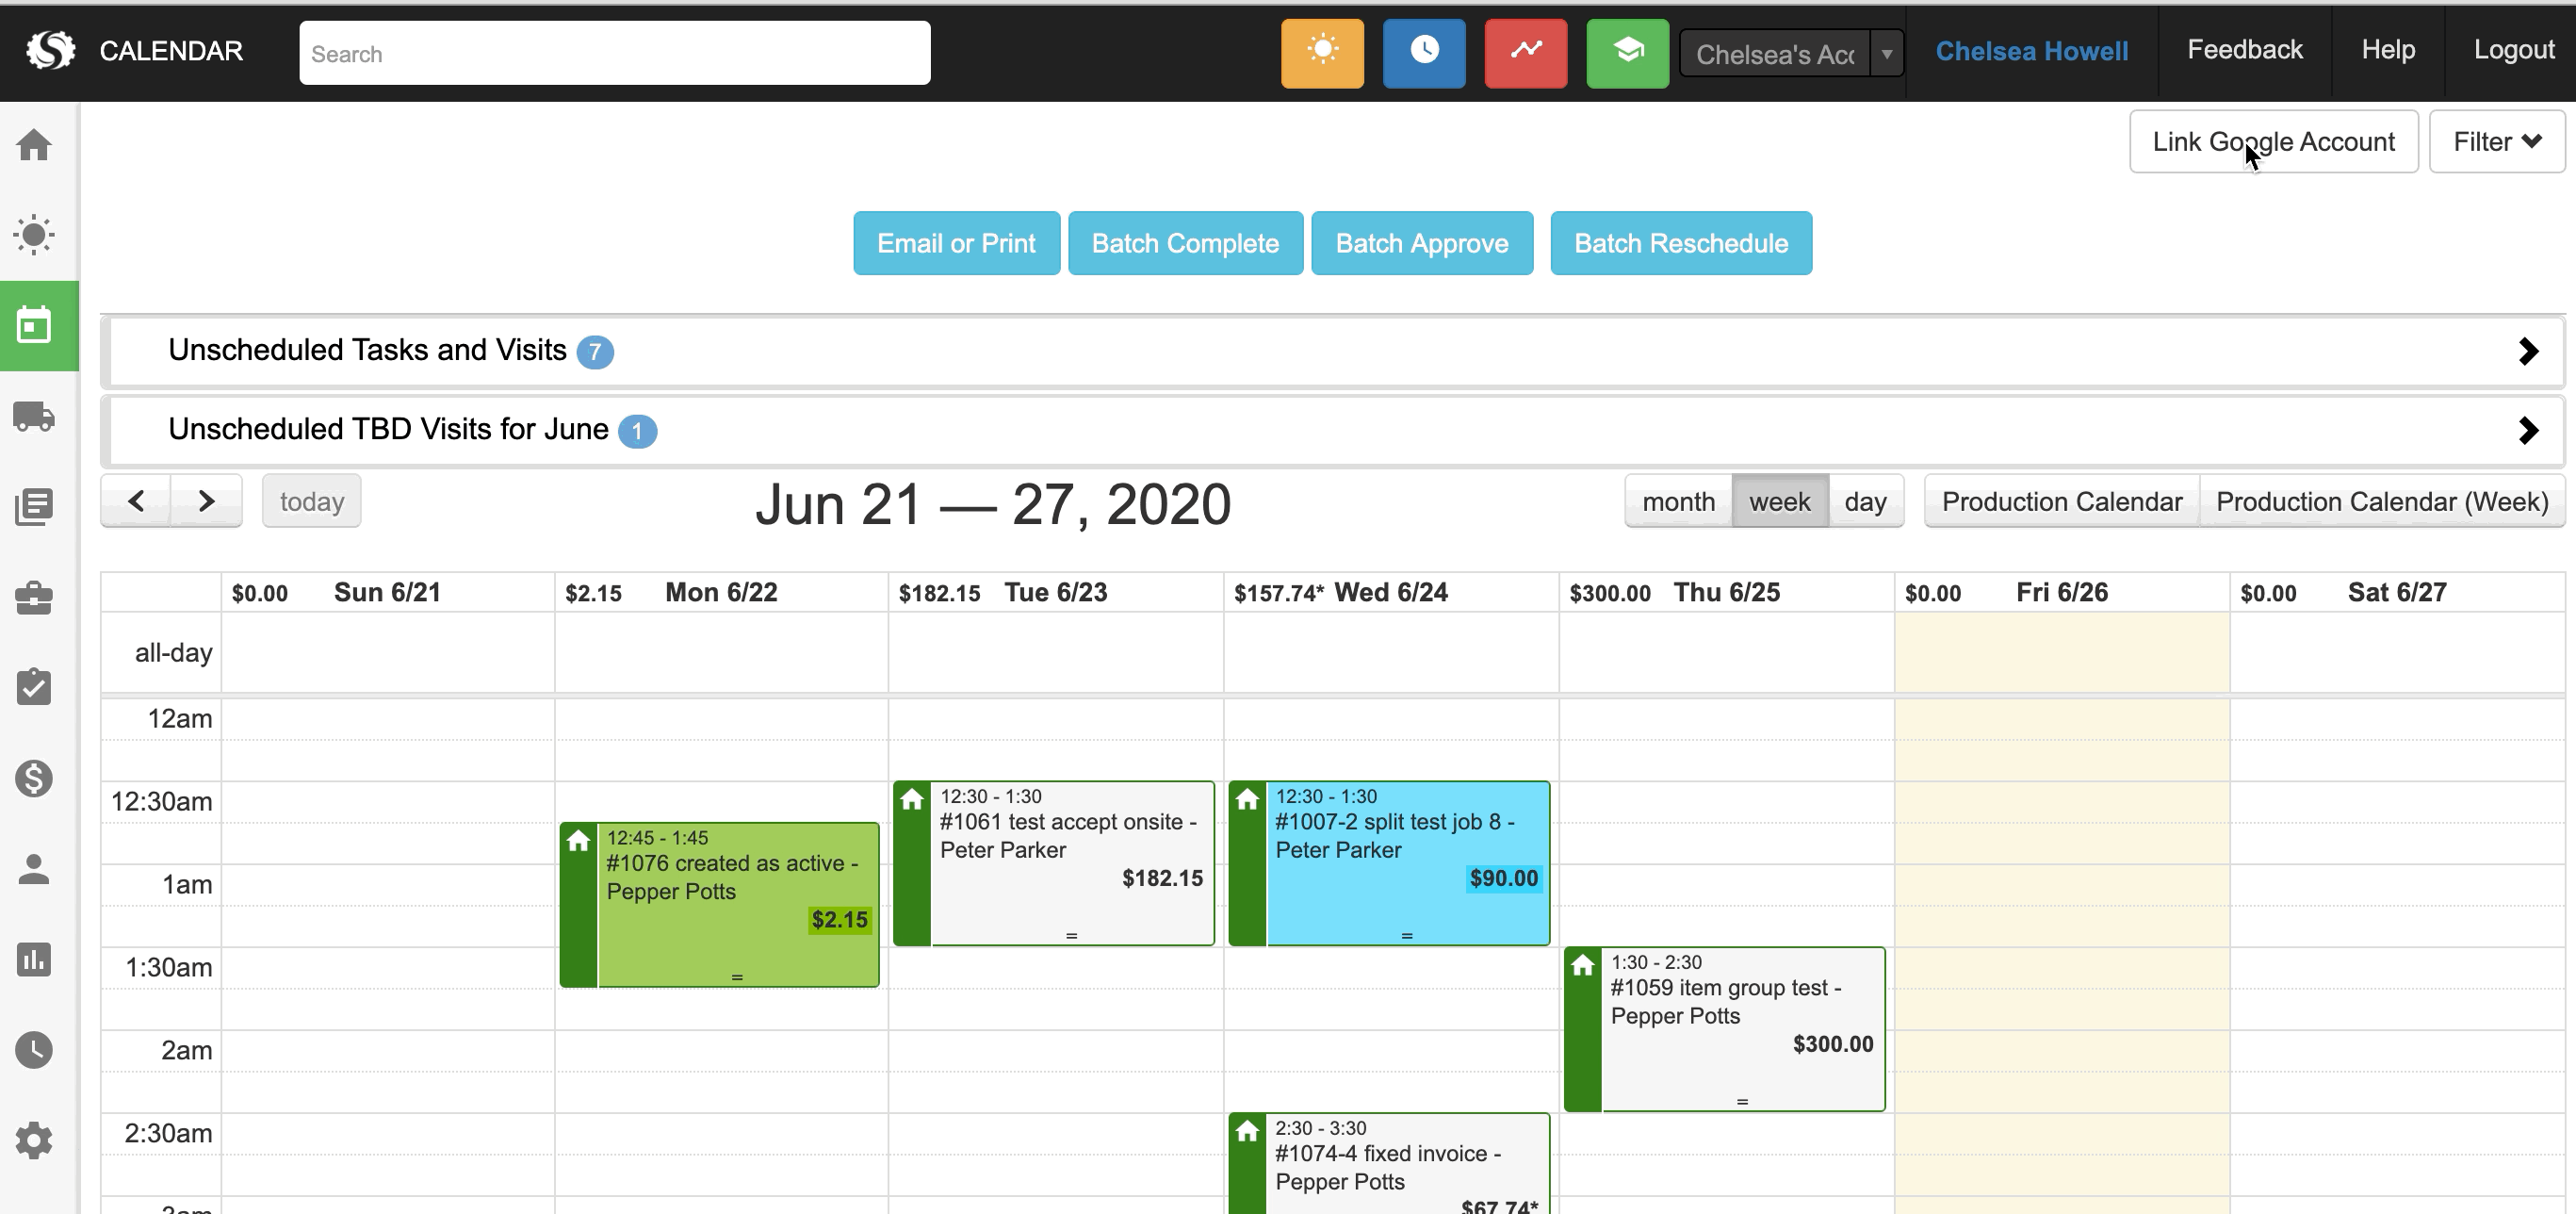Select the week view toggle
The height and width of the screenshot is (1214, 2576).
point(1779,501)
